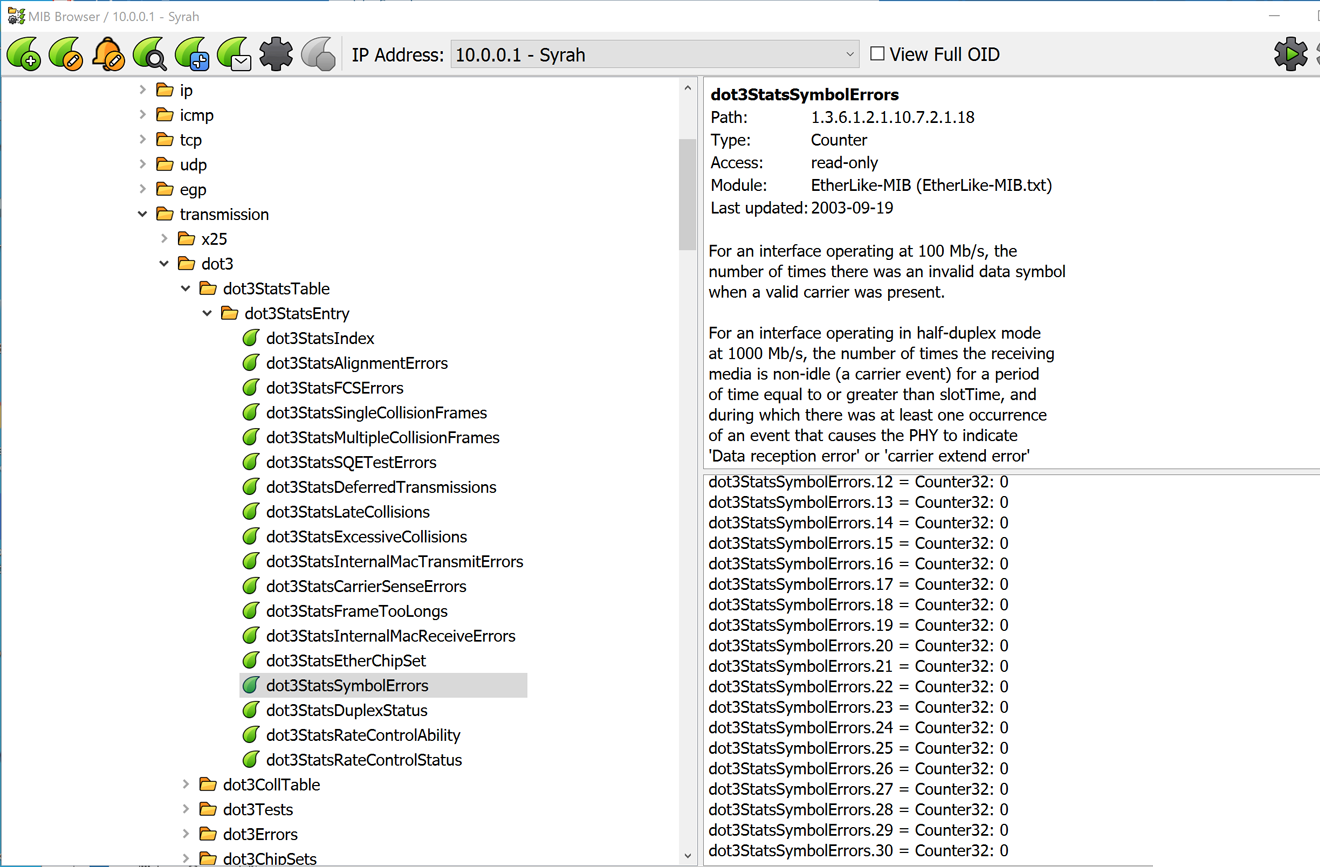The width and height of the screenshot is (1320, 867).
Task: Open the IP Address dropdown
Action: pyautogui.click(x=849, y=55)
